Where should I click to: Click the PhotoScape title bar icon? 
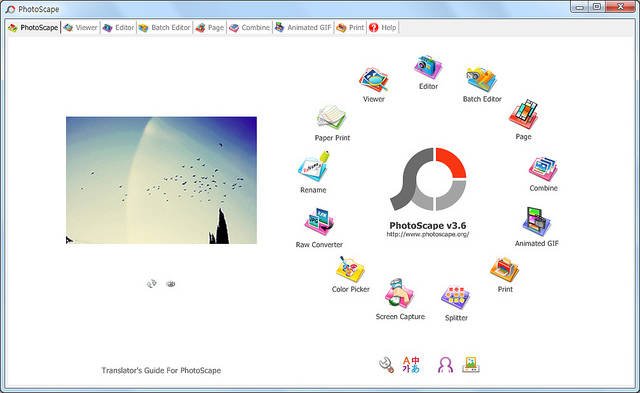(x=10, y=9)
